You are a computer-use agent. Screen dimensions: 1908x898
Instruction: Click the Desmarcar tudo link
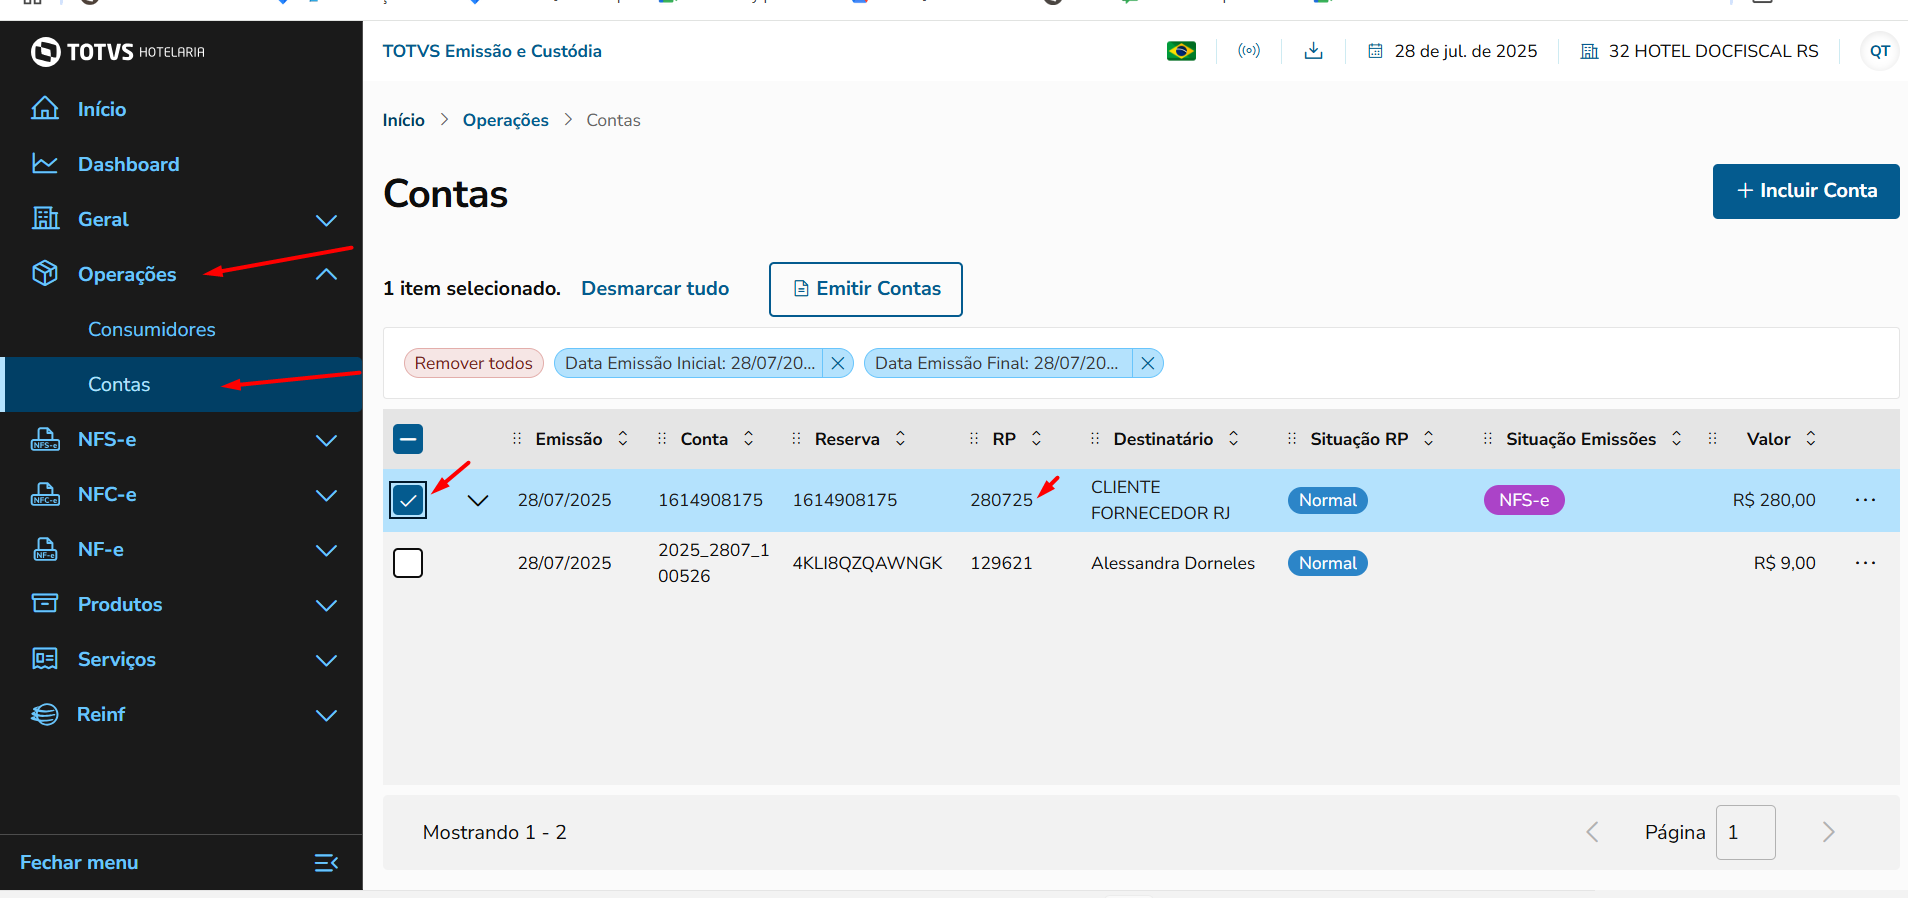click(655, 288)
